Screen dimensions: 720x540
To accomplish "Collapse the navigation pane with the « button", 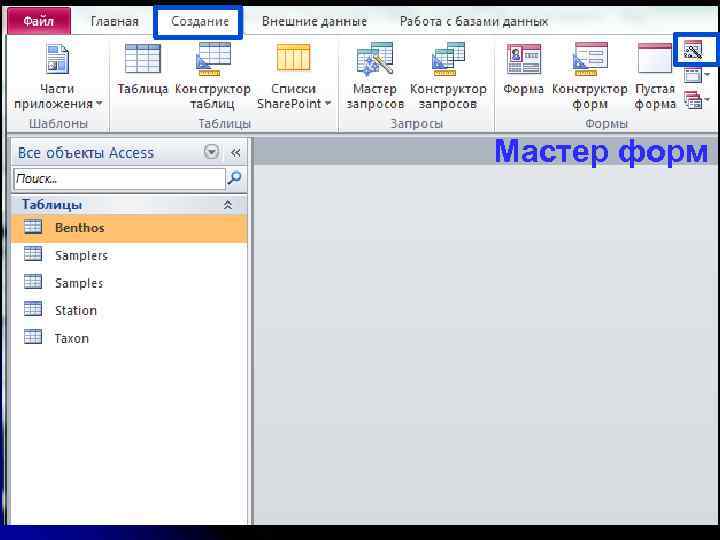I will (236, 152).
